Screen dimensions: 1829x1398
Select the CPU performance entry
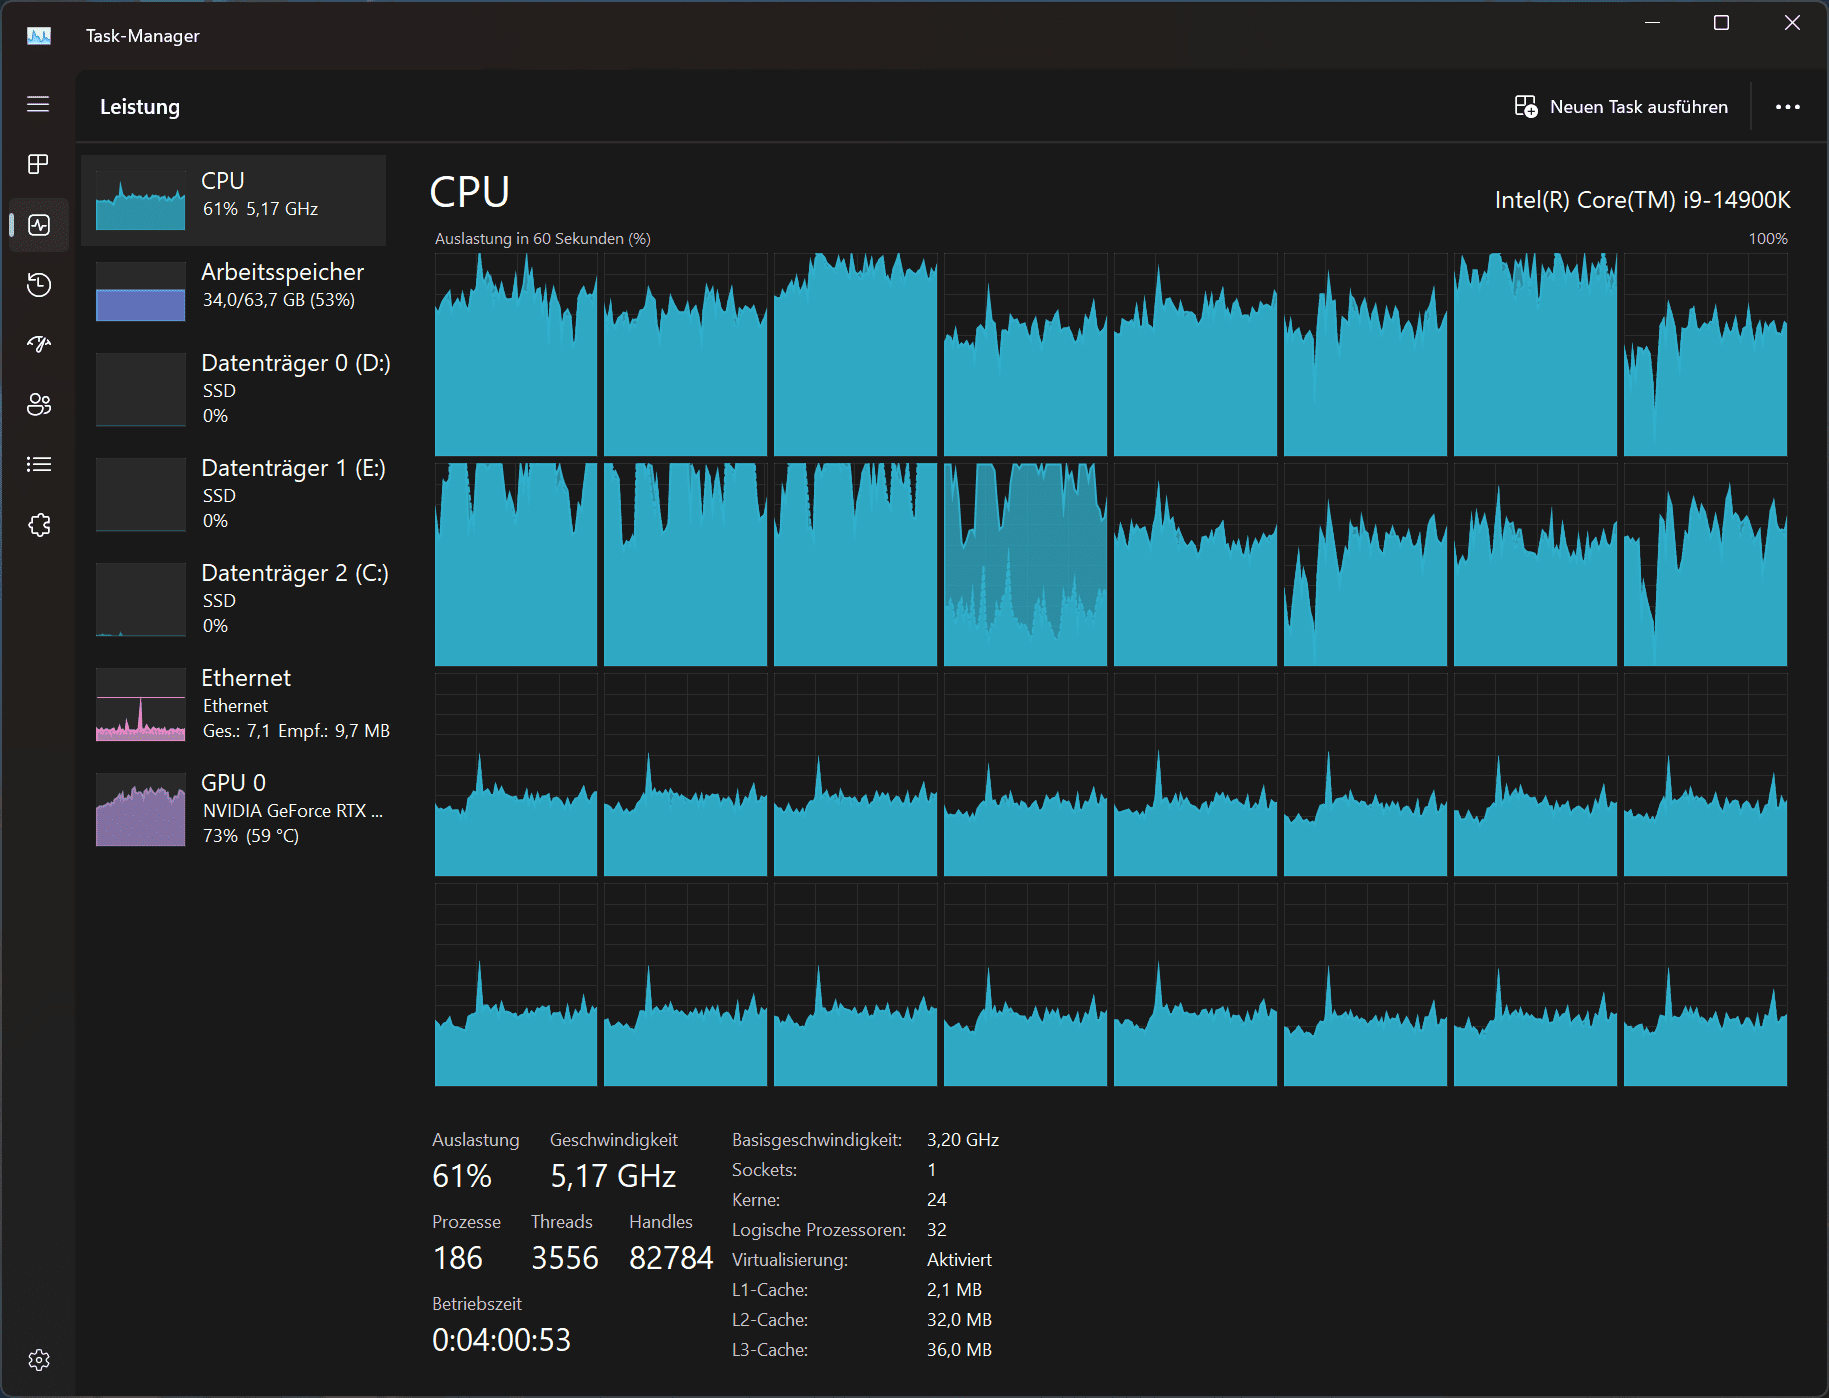pyautogui.click(x=233, y=200)
